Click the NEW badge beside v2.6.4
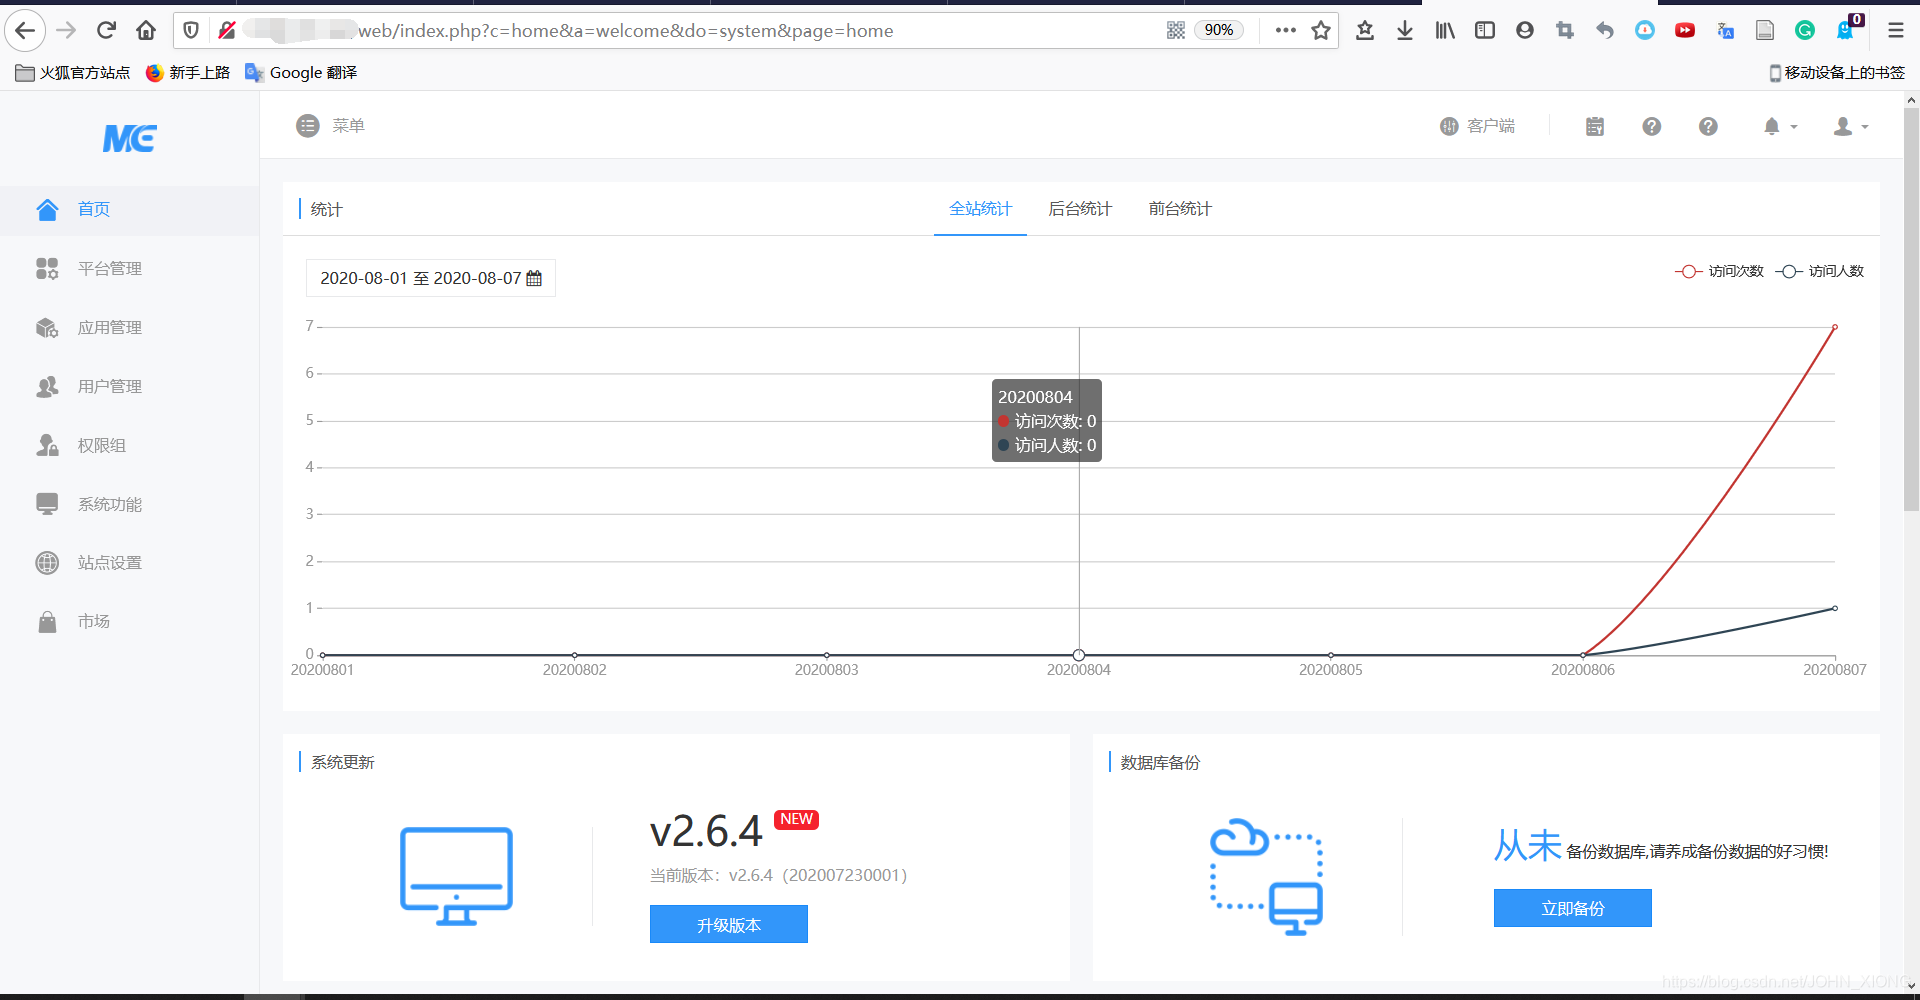 click(x=796, y=819)
